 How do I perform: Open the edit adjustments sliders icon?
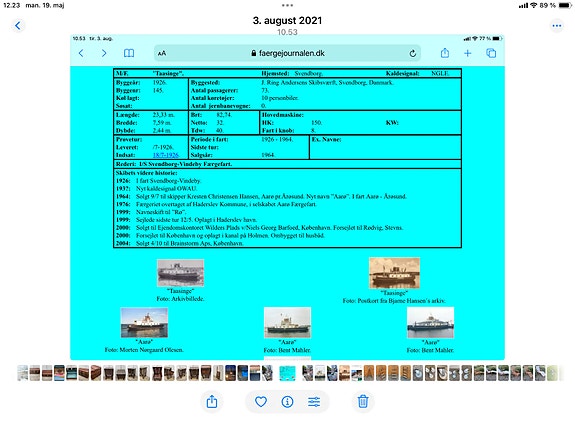click(x=314, y=402)
